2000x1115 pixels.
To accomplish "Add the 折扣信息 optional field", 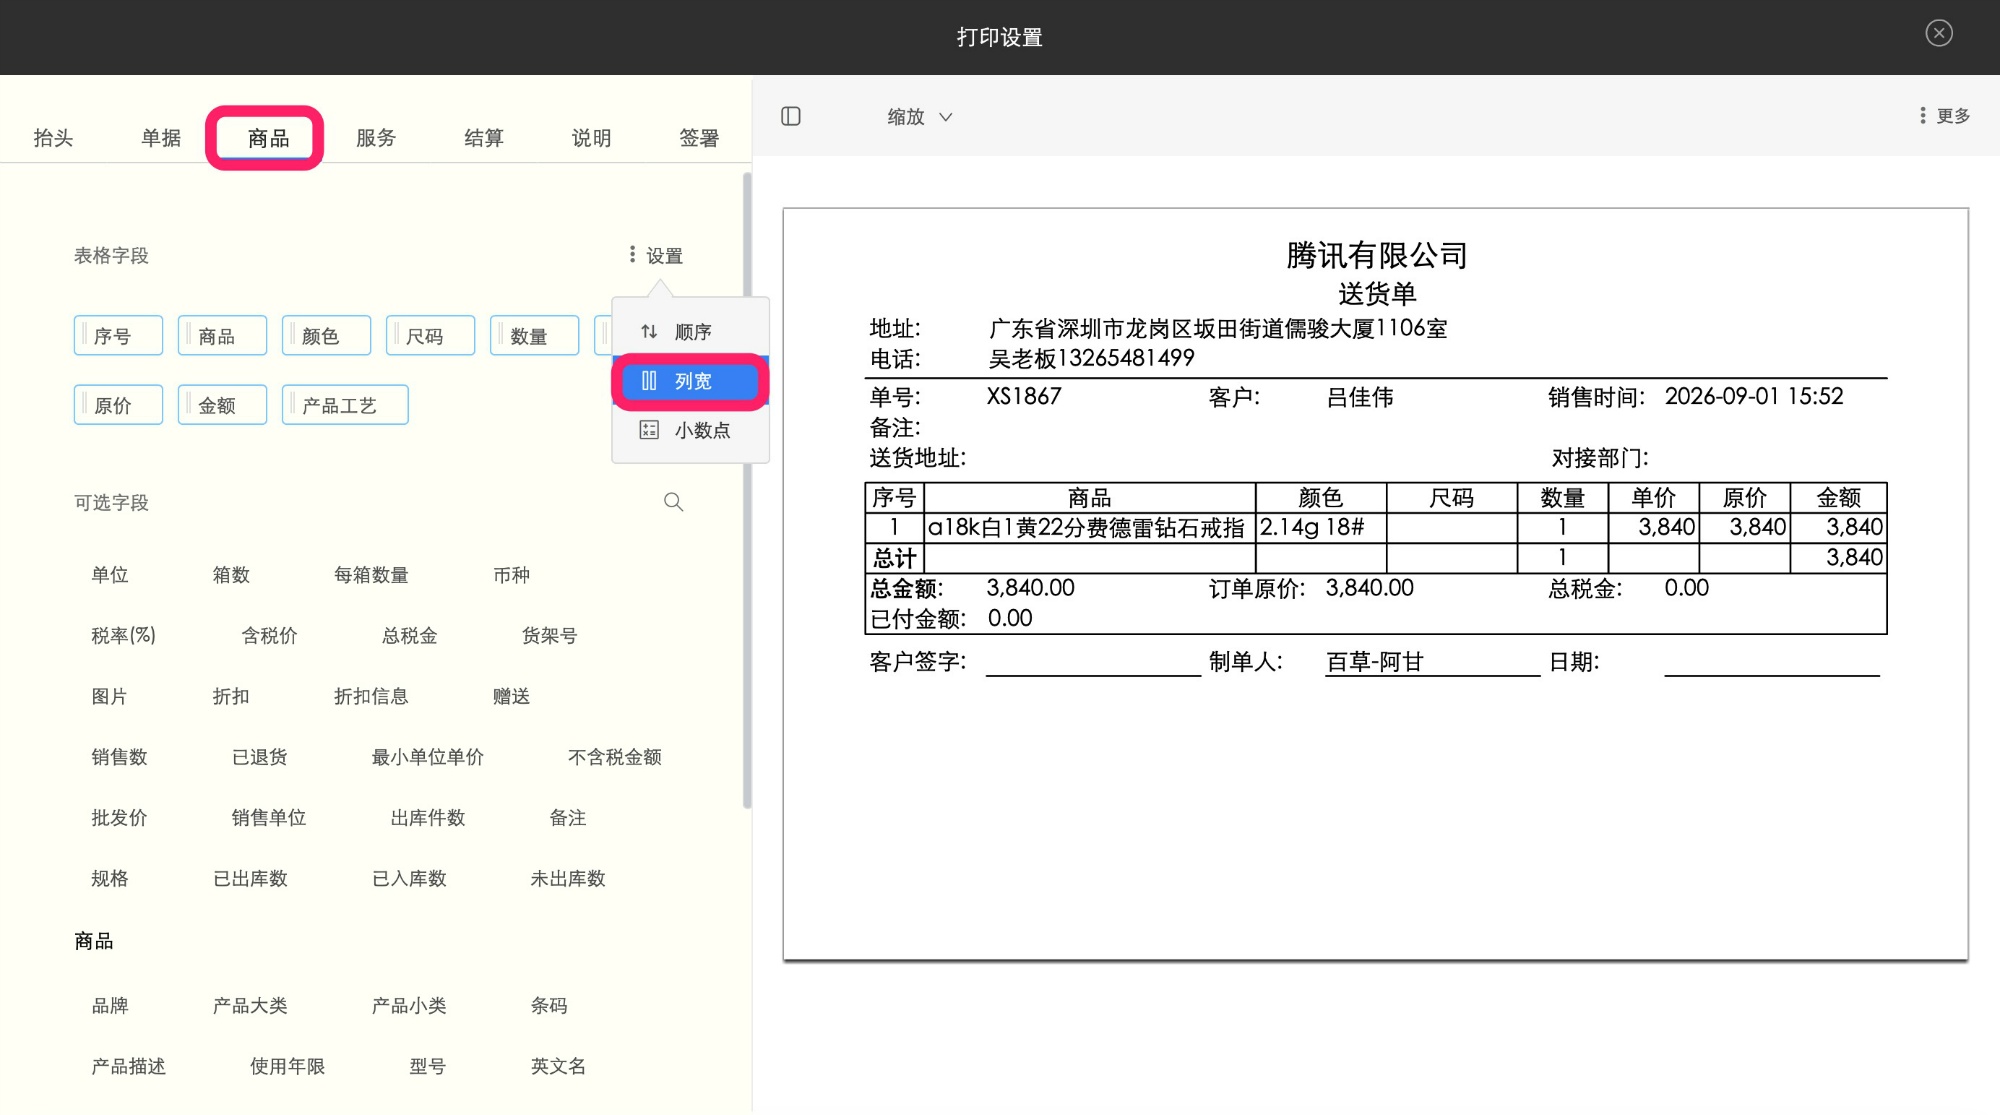I will [371, 697].
